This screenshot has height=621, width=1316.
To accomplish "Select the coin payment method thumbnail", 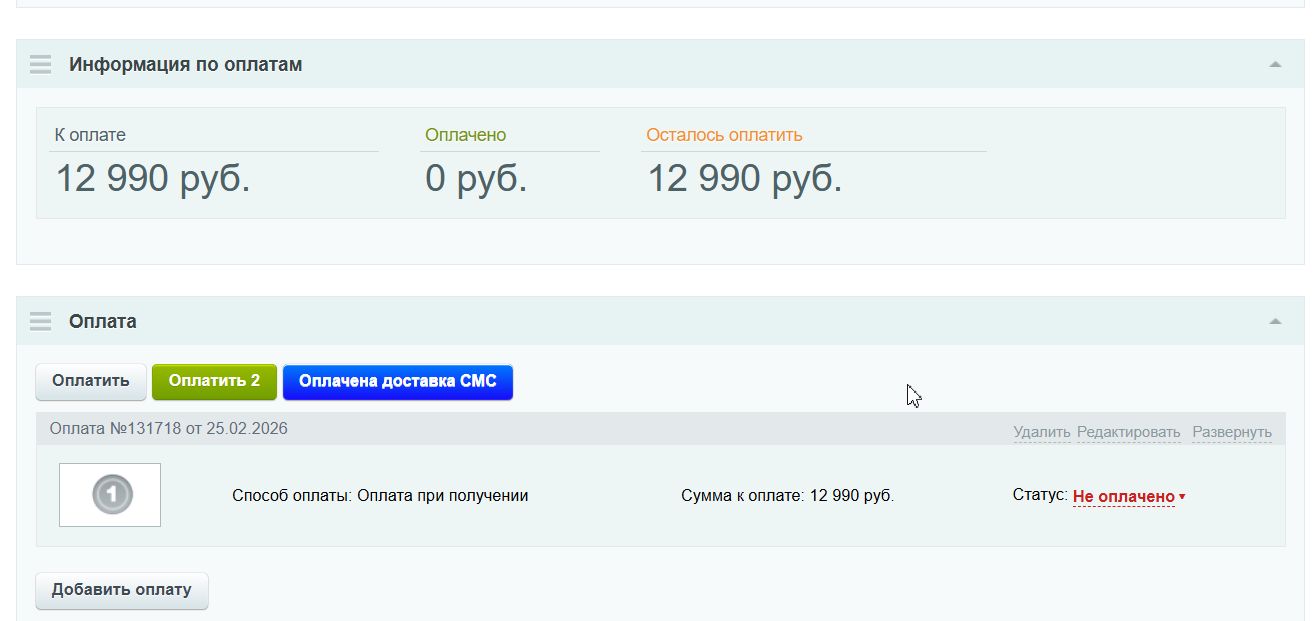I will point(110,492).
